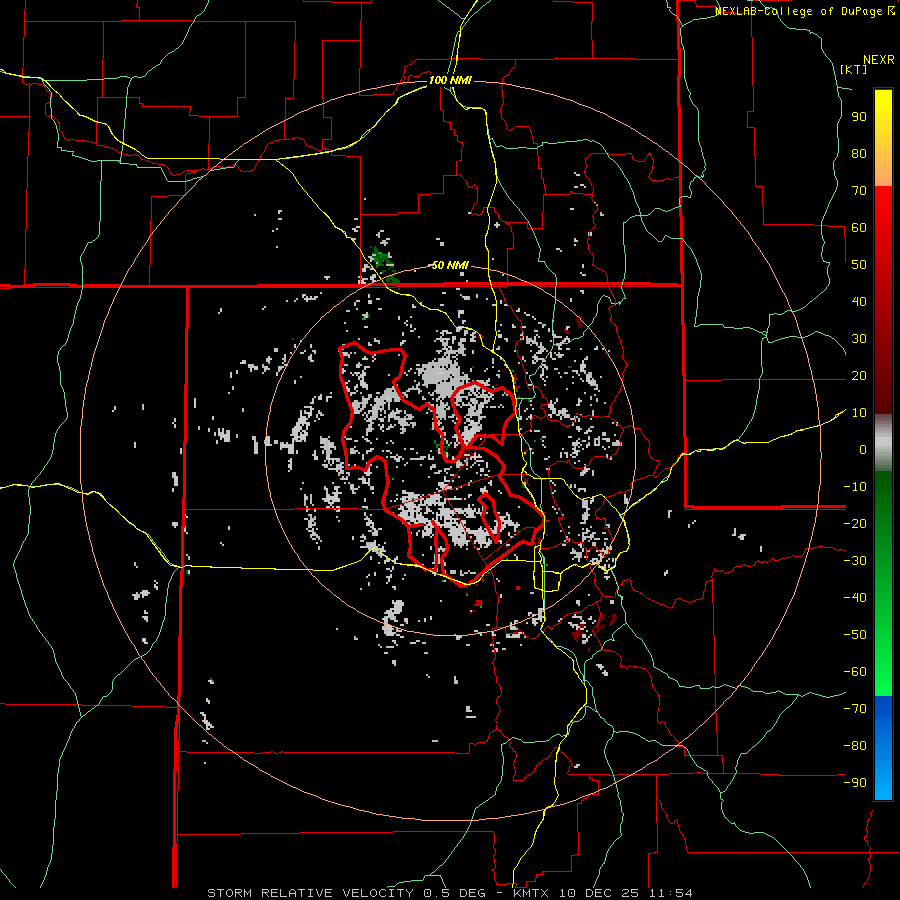Select the 50 NMI range ring label
Viewport: 900px width, 900px height.
(450, 265)
